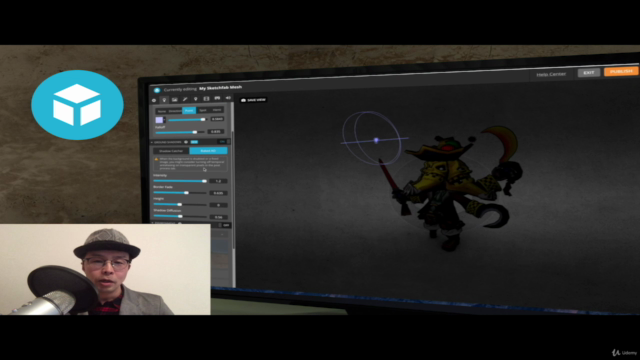Open the Help Center link
Image resolution: width=640 pixels, height=360 pixels.
551,74
